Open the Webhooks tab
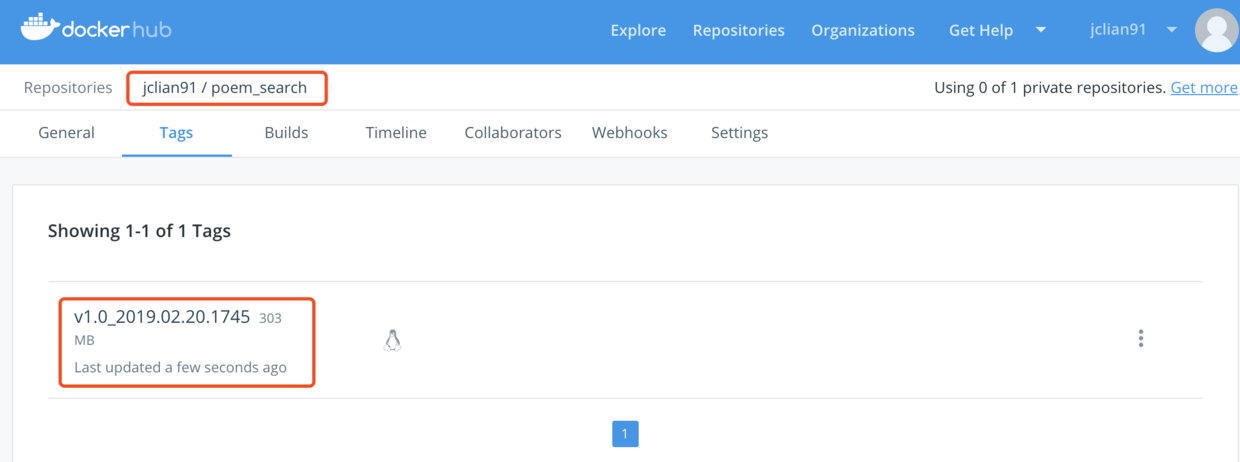This screenshot has height=462, width=1240. click(x=629, y=132)
